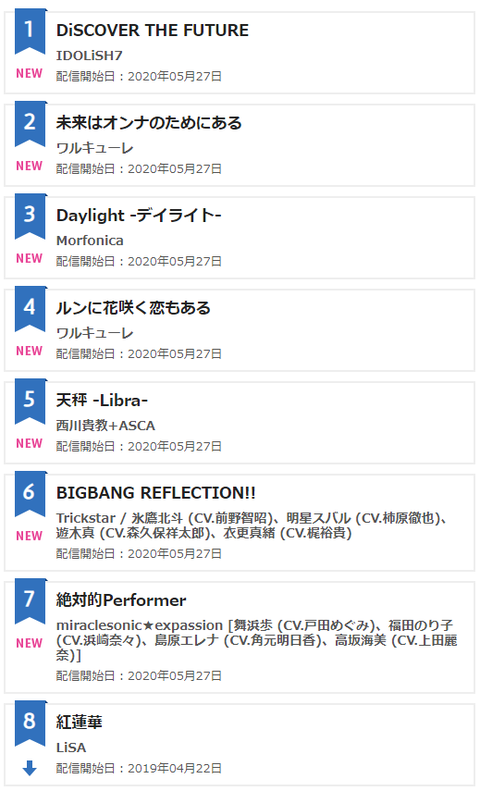Screen dimensions: 480x791
Task: Open song 未来はオンナのためにある
Action: tap(149, 123)
